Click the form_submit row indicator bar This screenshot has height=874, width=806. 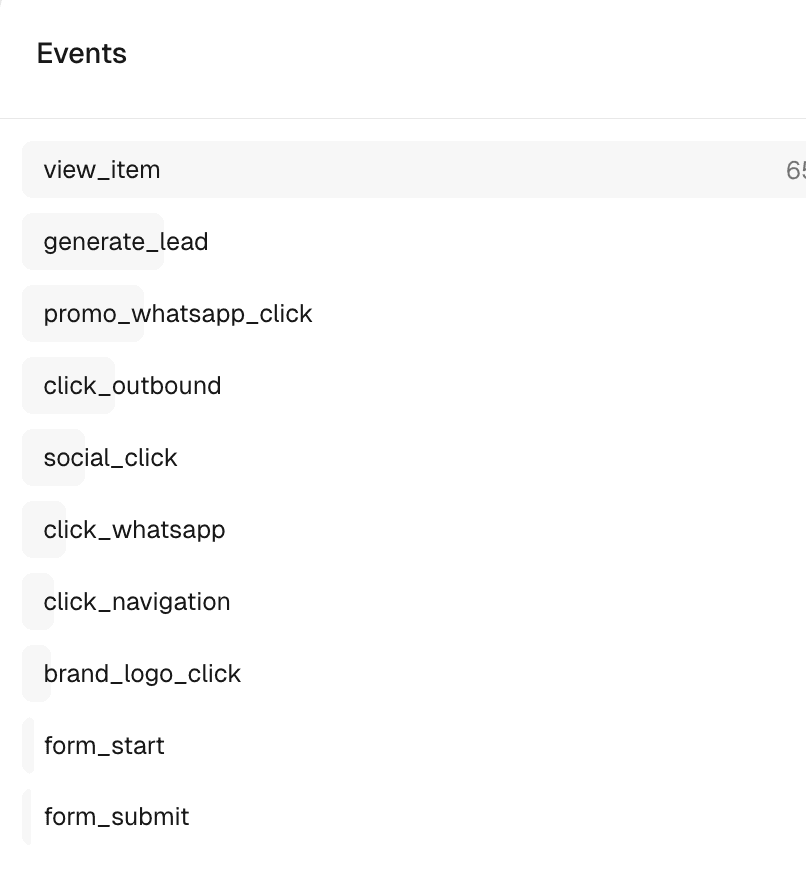(25, 817)
